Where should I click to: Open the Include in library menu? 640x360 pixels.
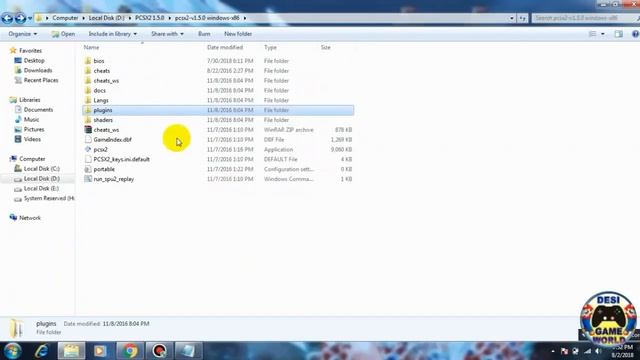tap(113, 34)
